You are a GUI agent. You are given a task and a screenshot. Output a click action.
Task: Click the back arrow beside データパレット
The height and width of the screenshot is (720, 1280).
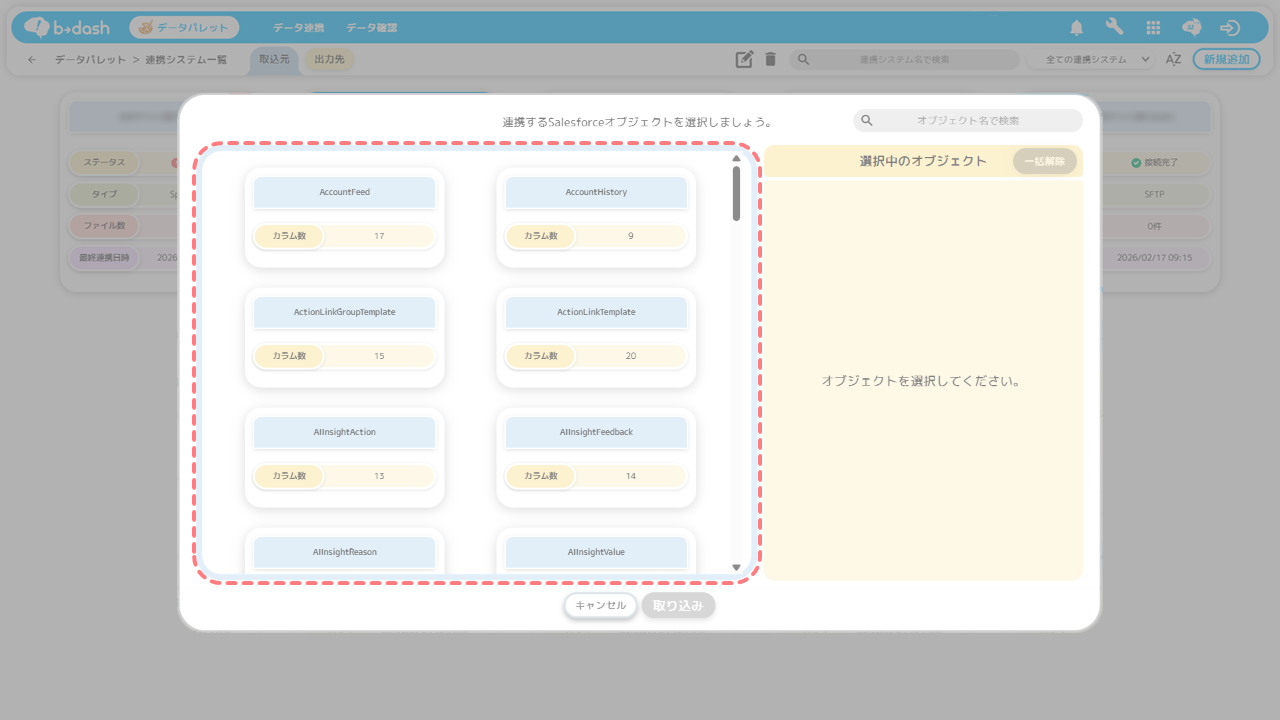coord(32,60)
